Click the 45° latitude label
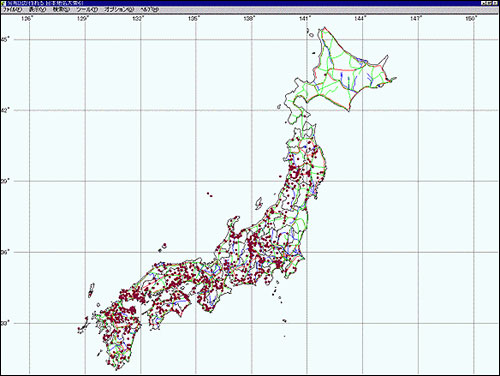 tap(6, 40)
